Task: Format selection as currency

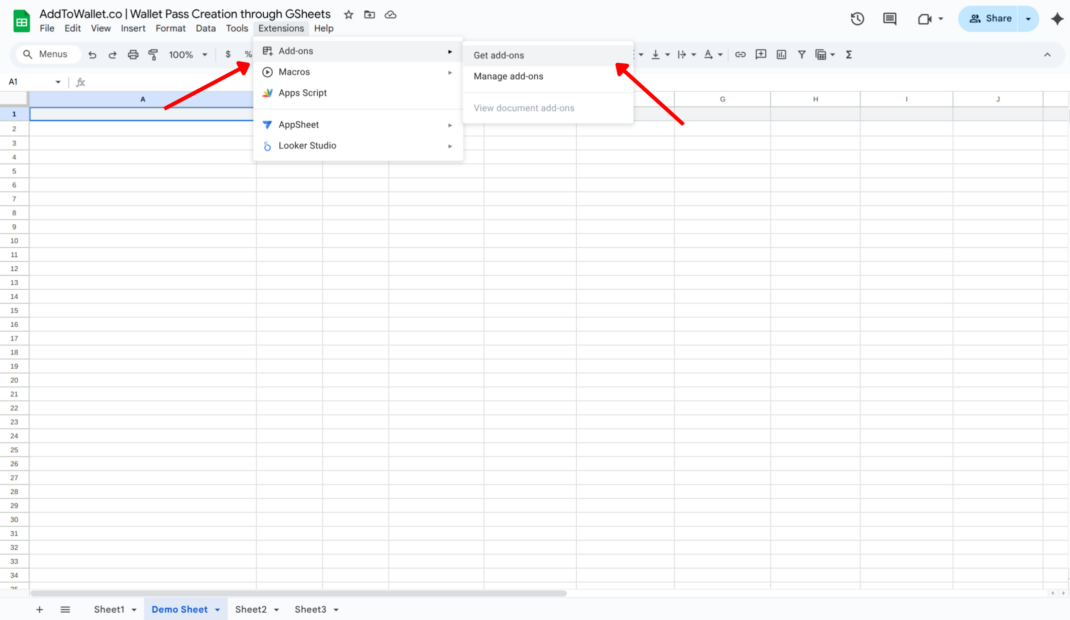Action: point(227,54)
